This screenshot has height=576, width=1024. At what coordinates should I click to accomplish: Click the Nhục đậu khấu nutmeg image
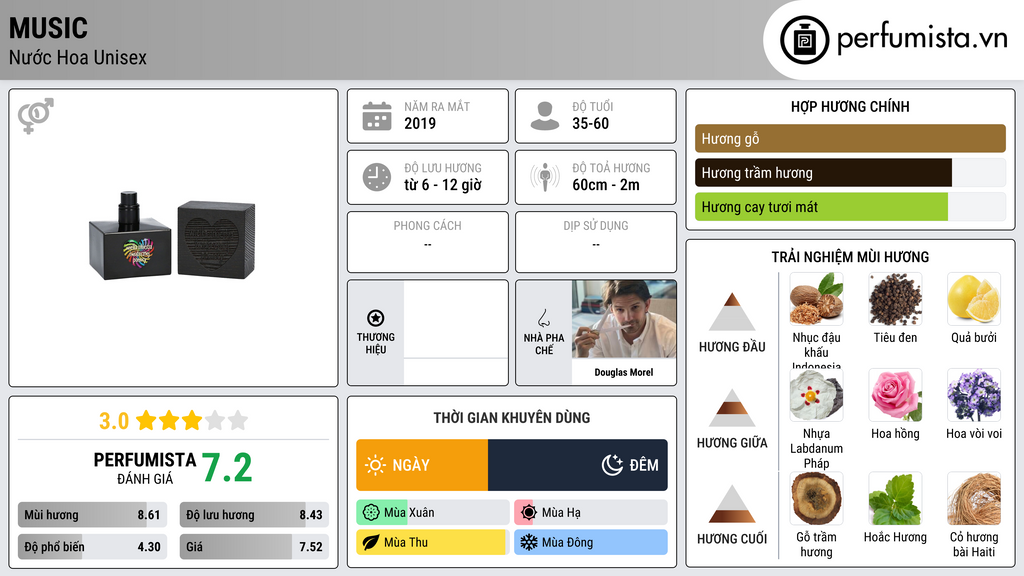tap(816, 299)
